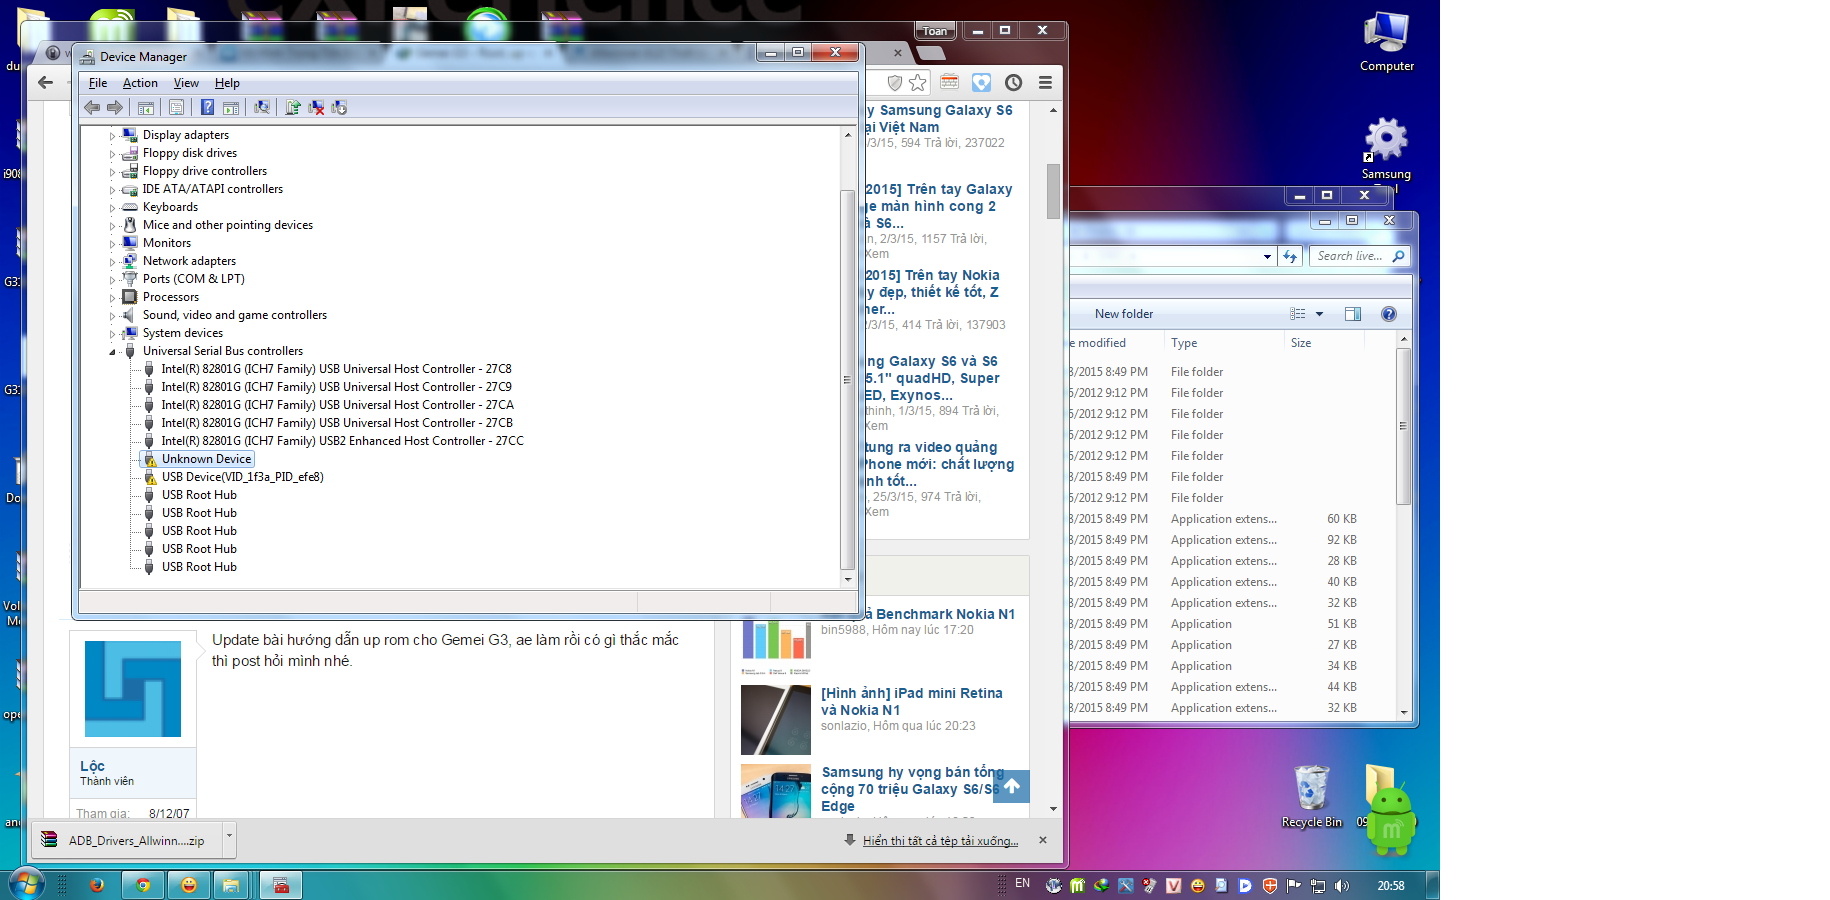Select USB Device(VID_1f3a_PID_efe8) entry
This screenshot has height=900, width=1830.
click(243, 477)
